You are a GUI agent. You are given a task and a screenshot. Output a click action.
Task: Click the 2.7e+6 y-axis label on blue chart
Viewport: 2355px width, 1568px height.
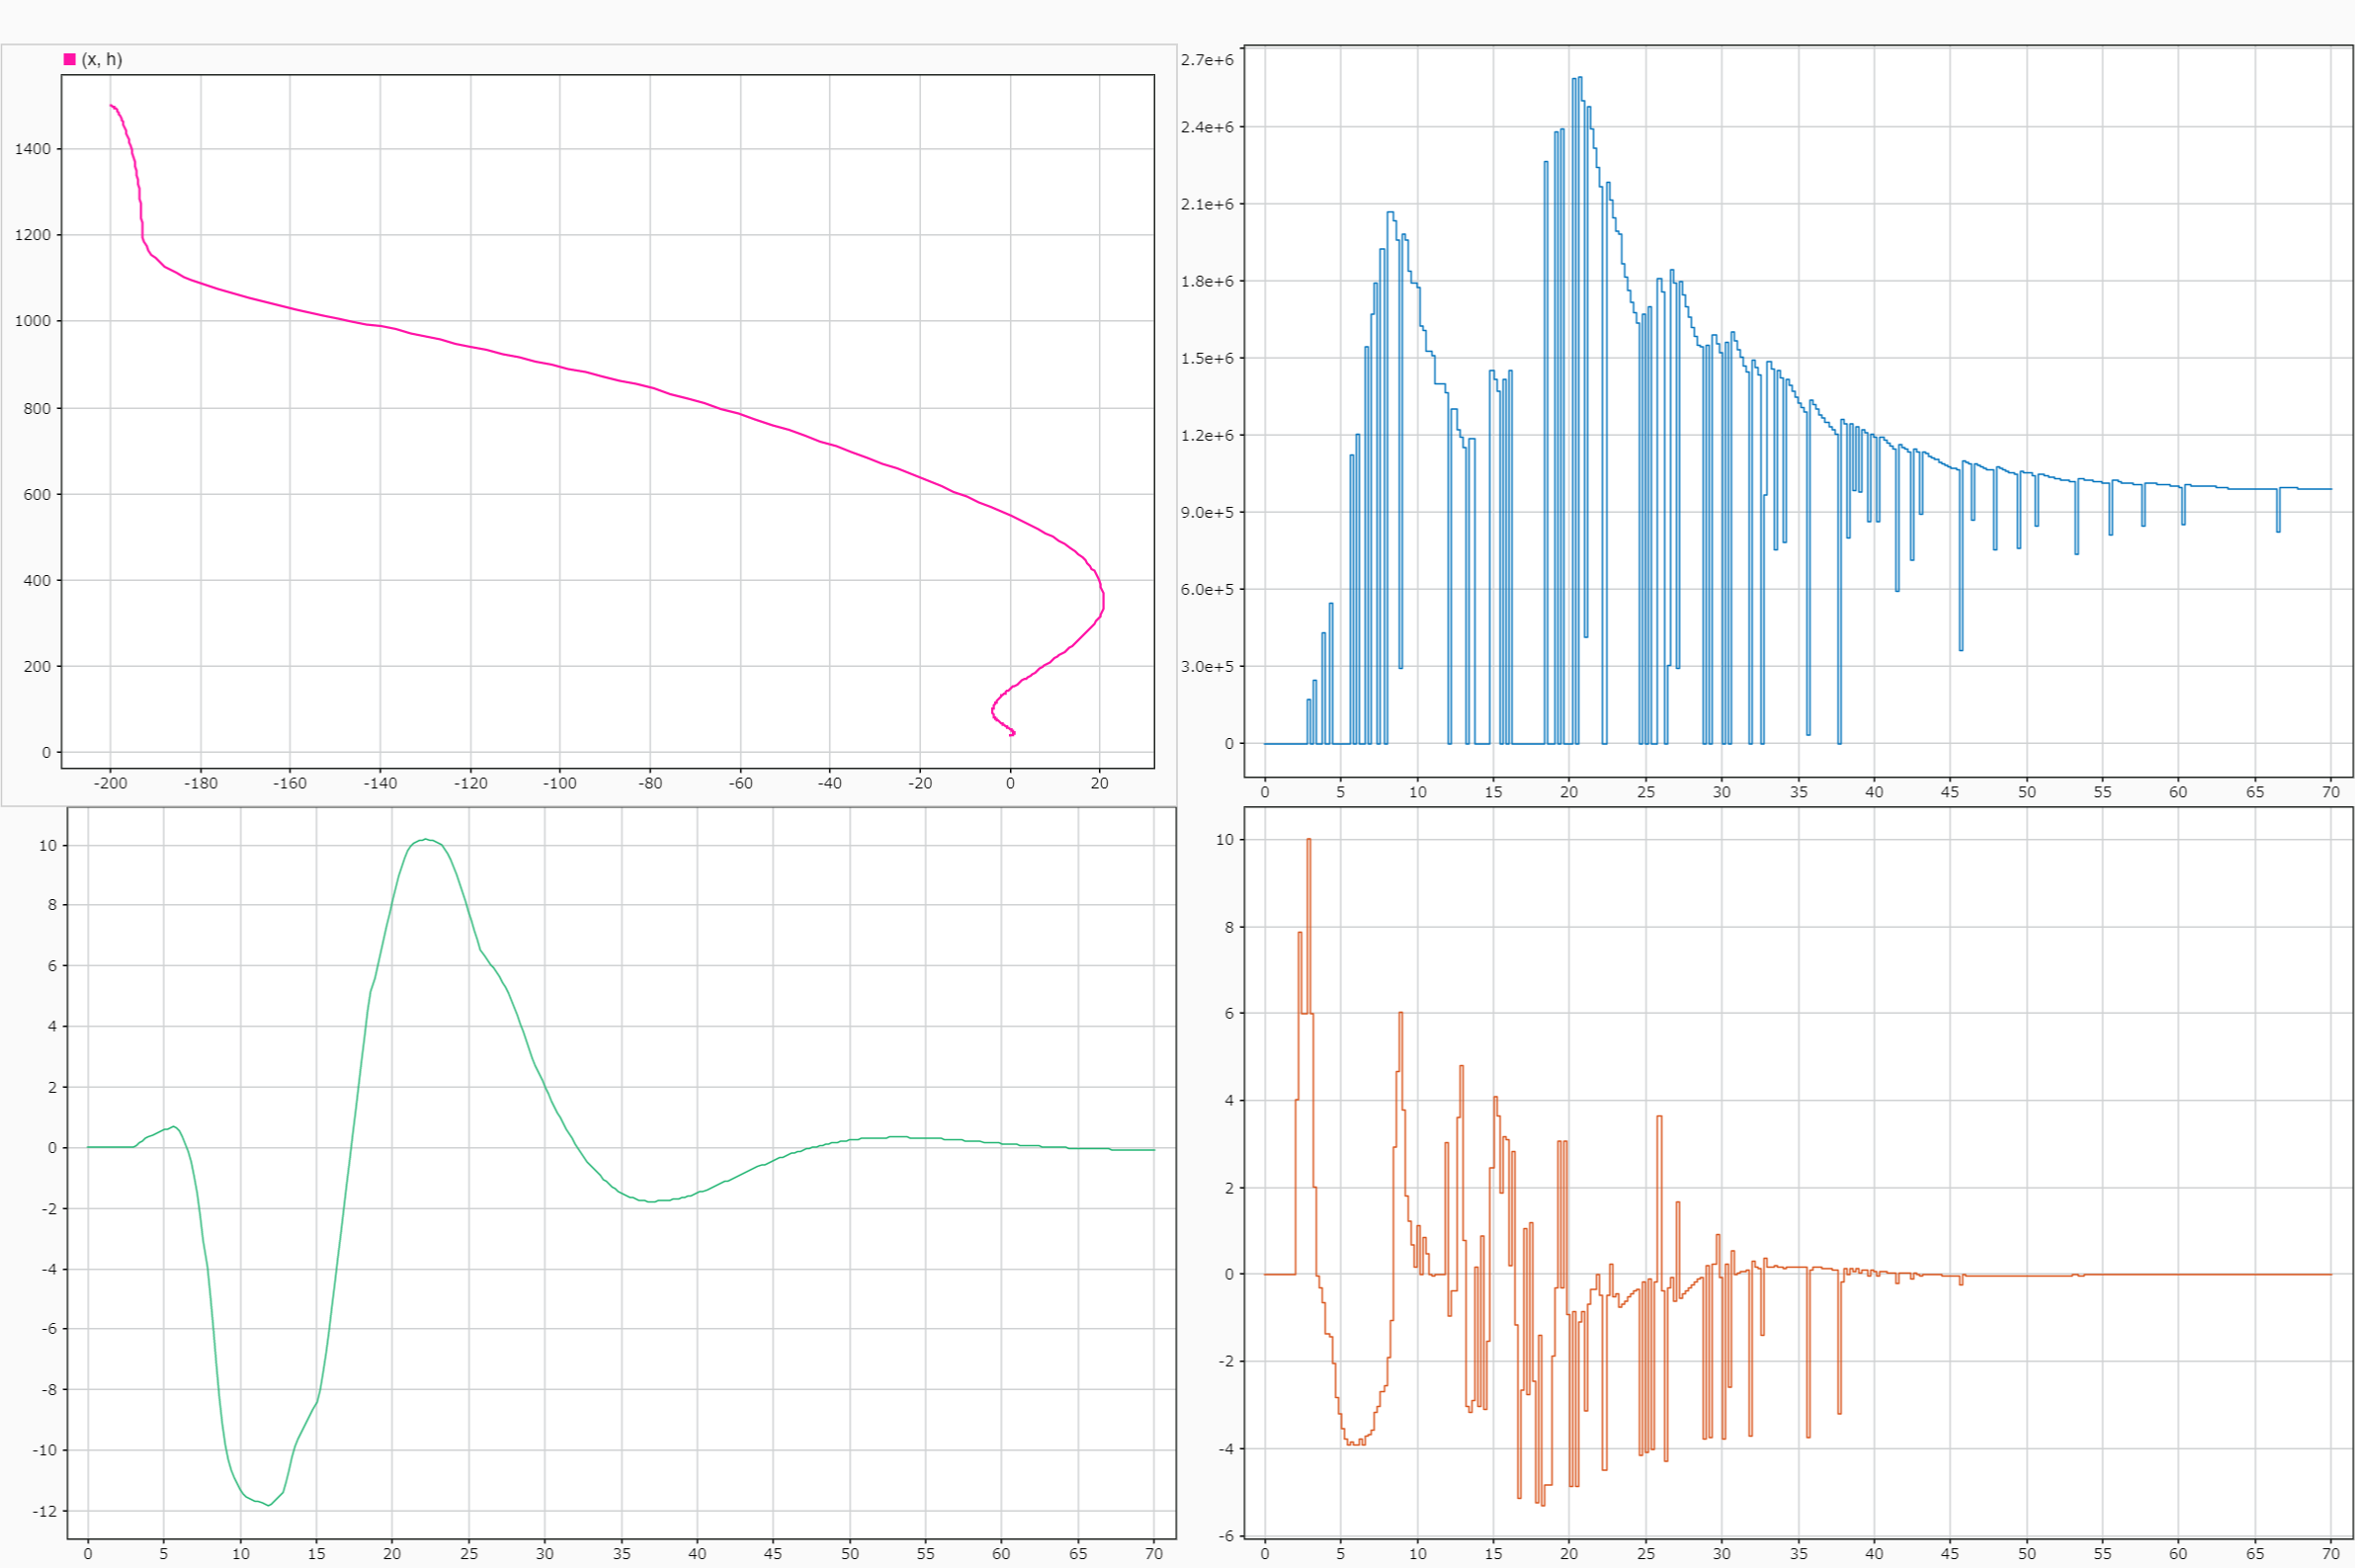pyautogui.click(x=1207, y=60)
